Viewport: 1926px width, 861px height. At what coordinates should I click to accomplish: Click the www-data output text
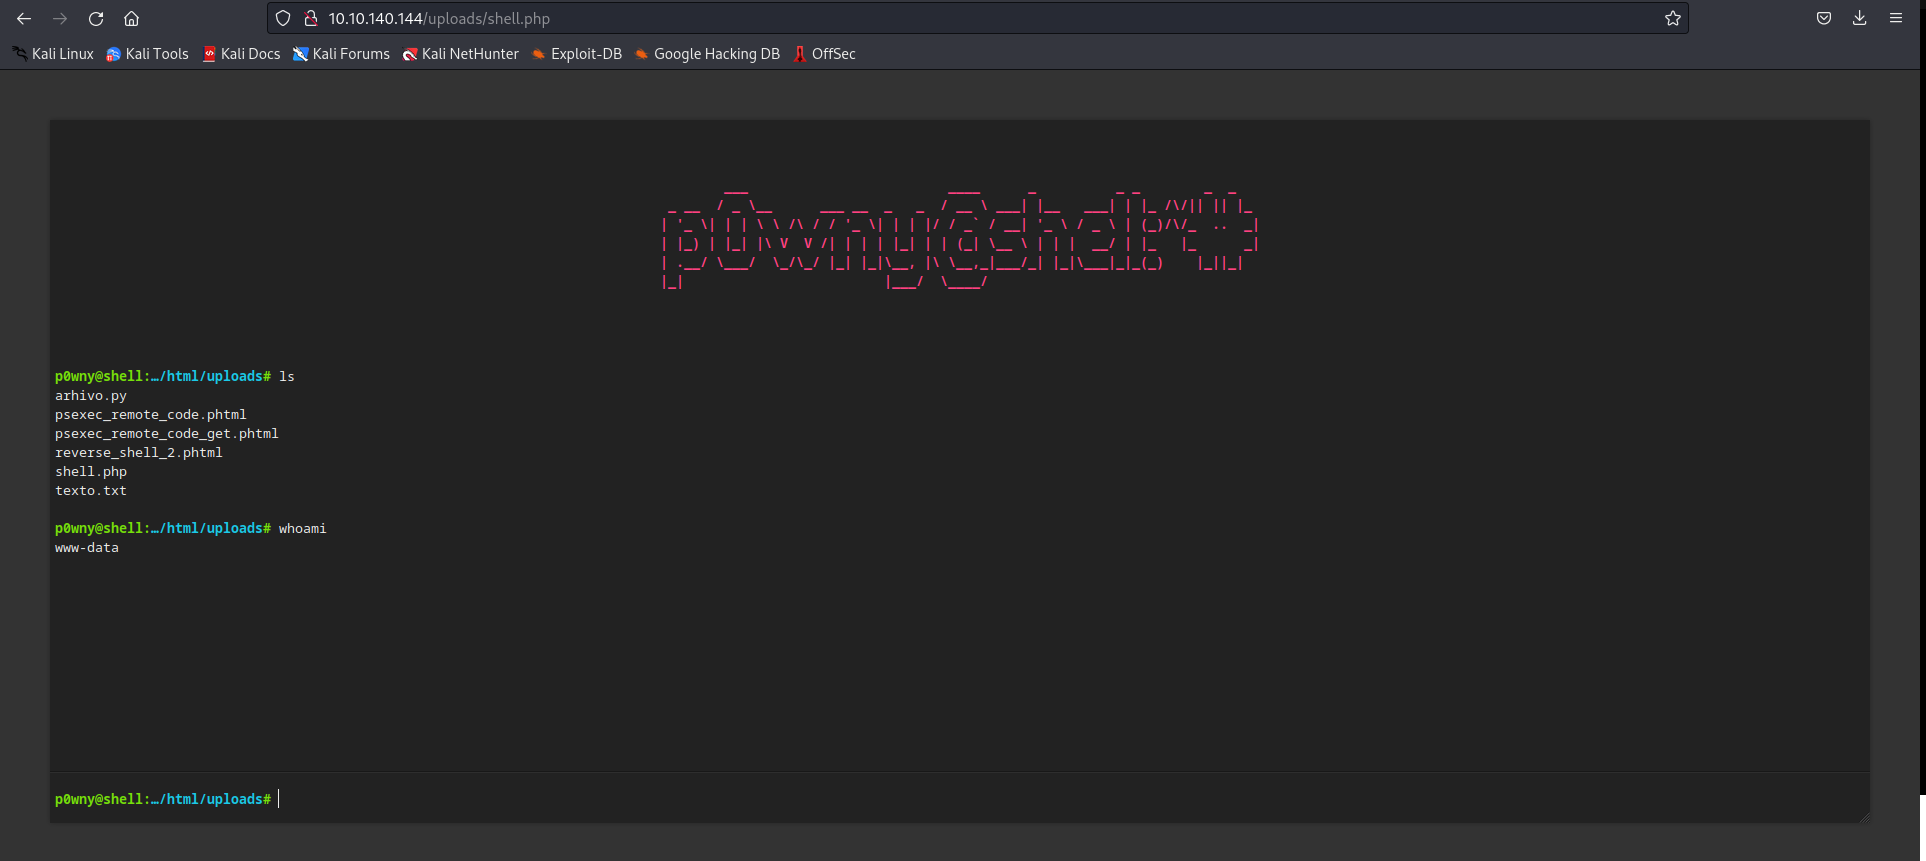coord(87,548)
